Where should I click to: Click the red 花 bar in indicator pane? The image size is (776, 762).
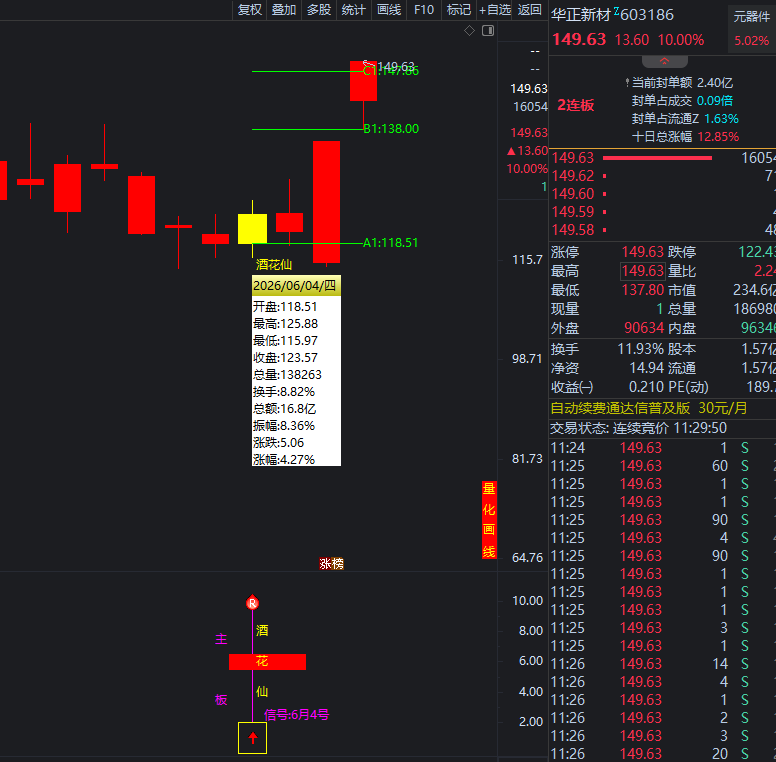(x=267, y=662)
